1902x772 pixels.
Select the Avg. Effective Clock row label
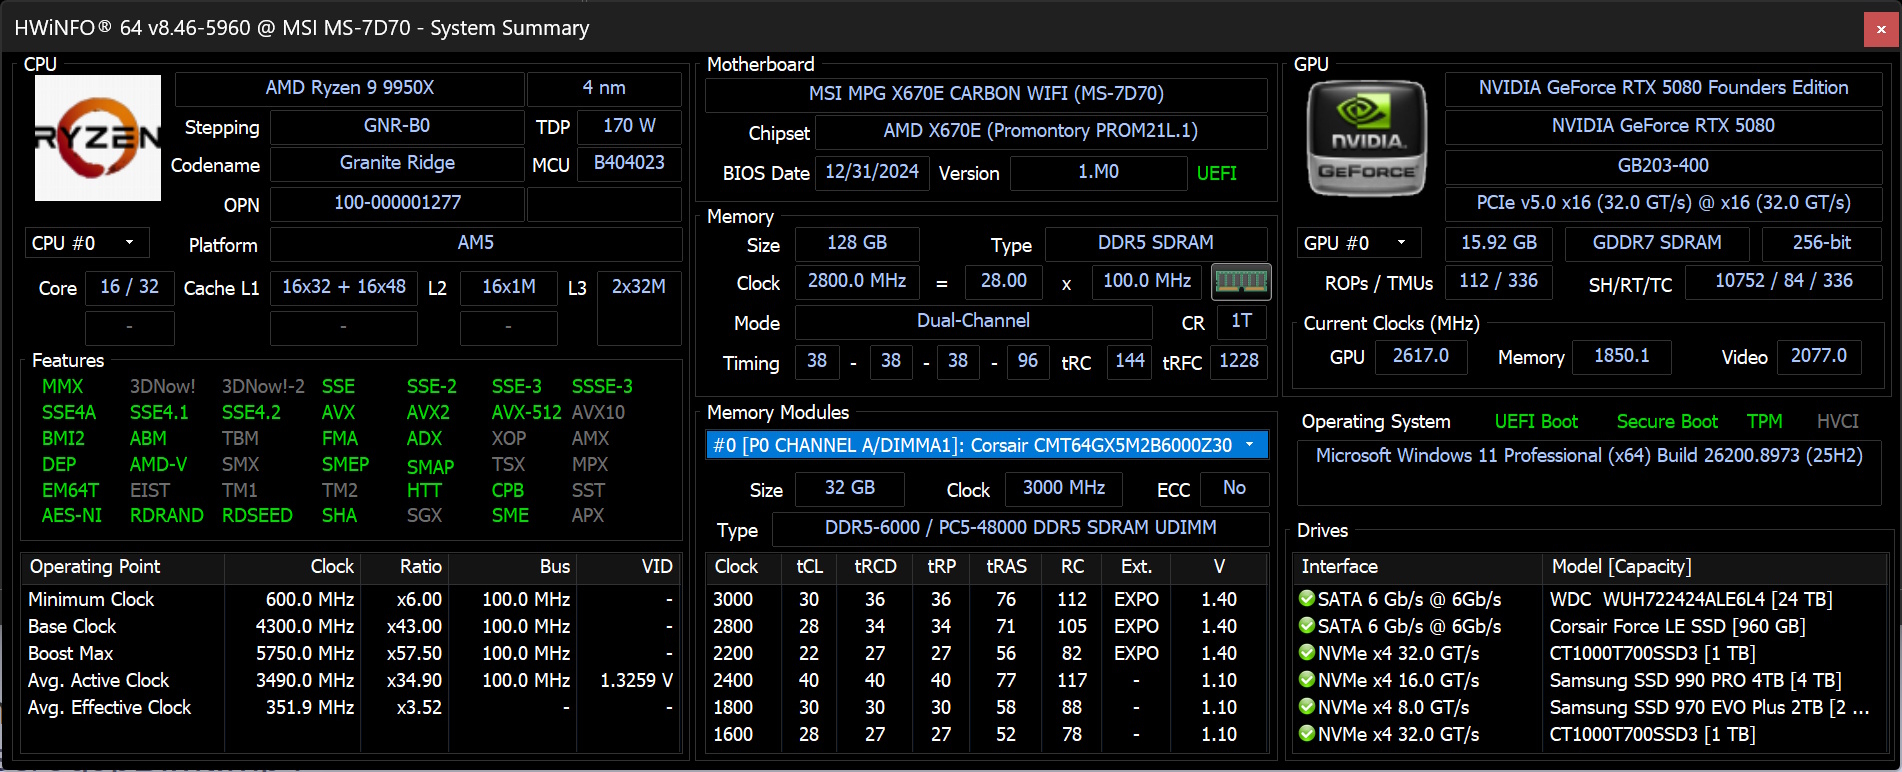coord(110,707)
